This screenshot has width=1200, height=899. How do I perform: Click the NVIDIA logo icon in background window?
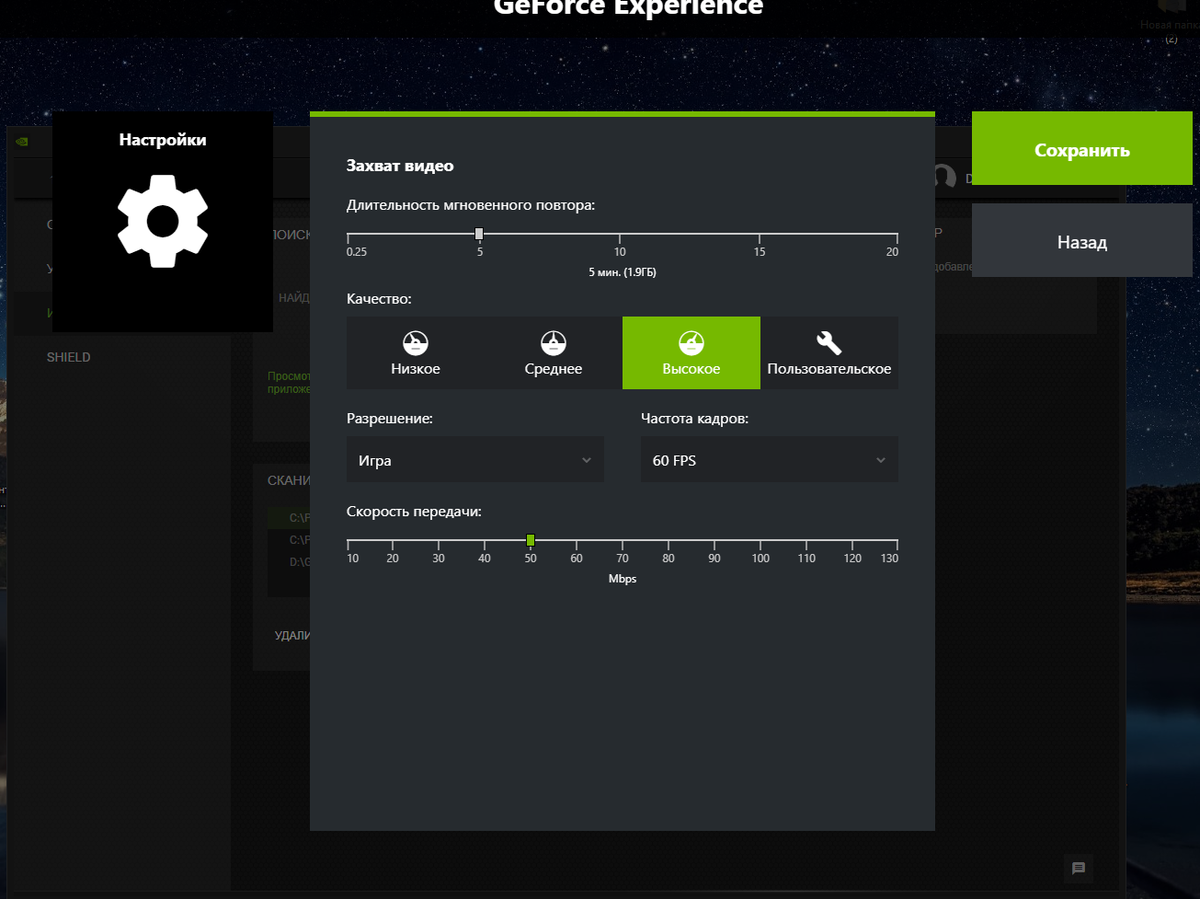click(x=22, y=141)
